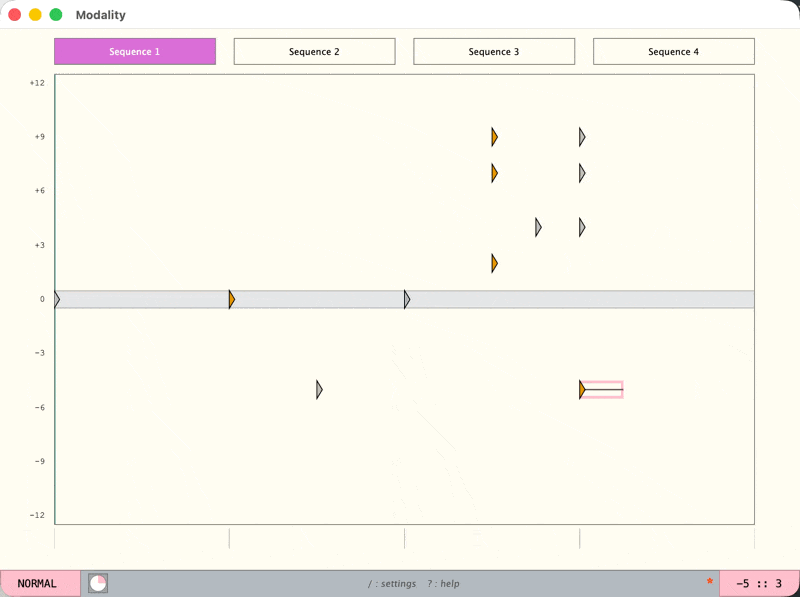Click the +3 pitch label
Image resolution: width=800 pixels, height=597 pixels.
click(x=40, y=245)
